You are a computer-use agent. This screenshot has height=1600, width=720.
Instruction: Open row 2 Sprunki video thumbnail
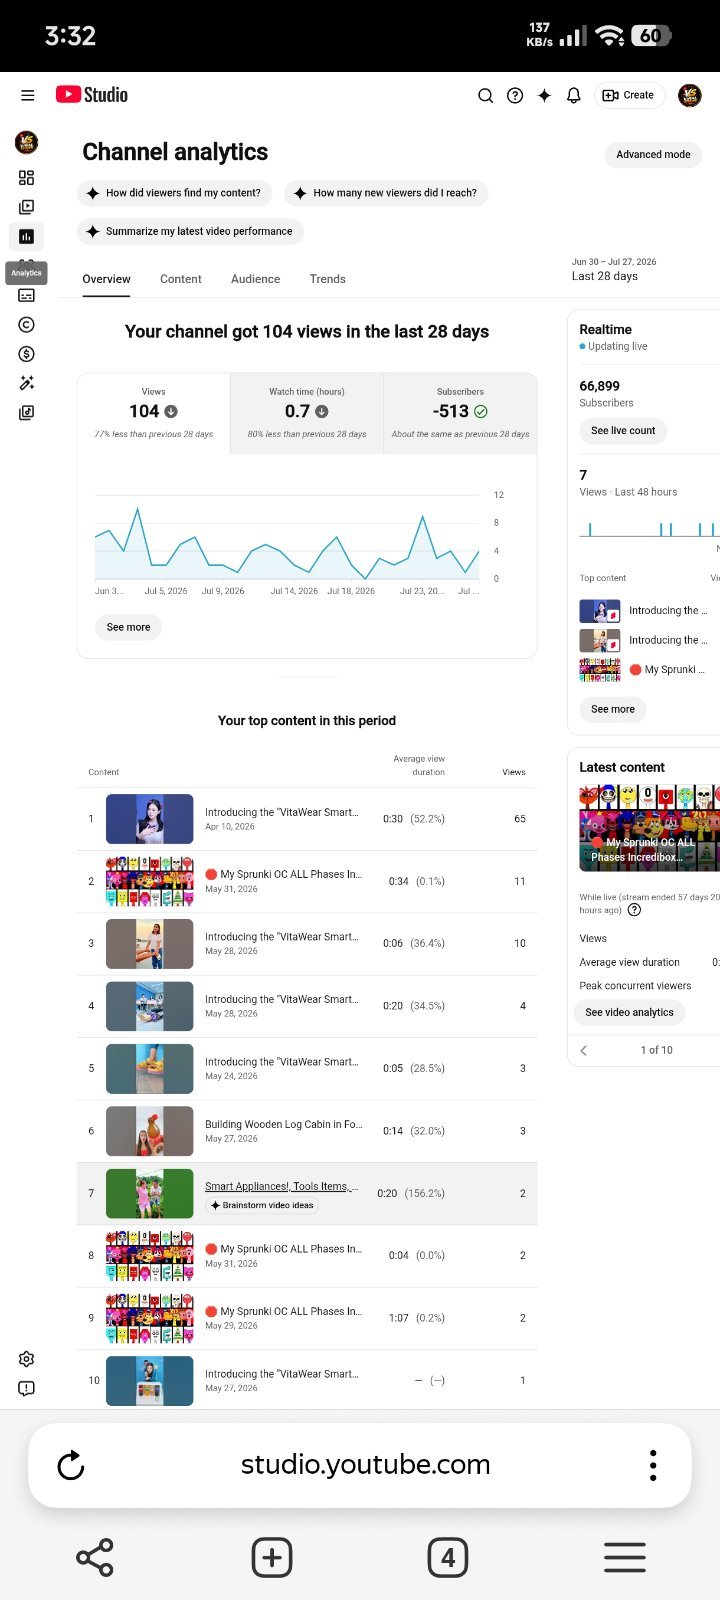click(150, 881)
